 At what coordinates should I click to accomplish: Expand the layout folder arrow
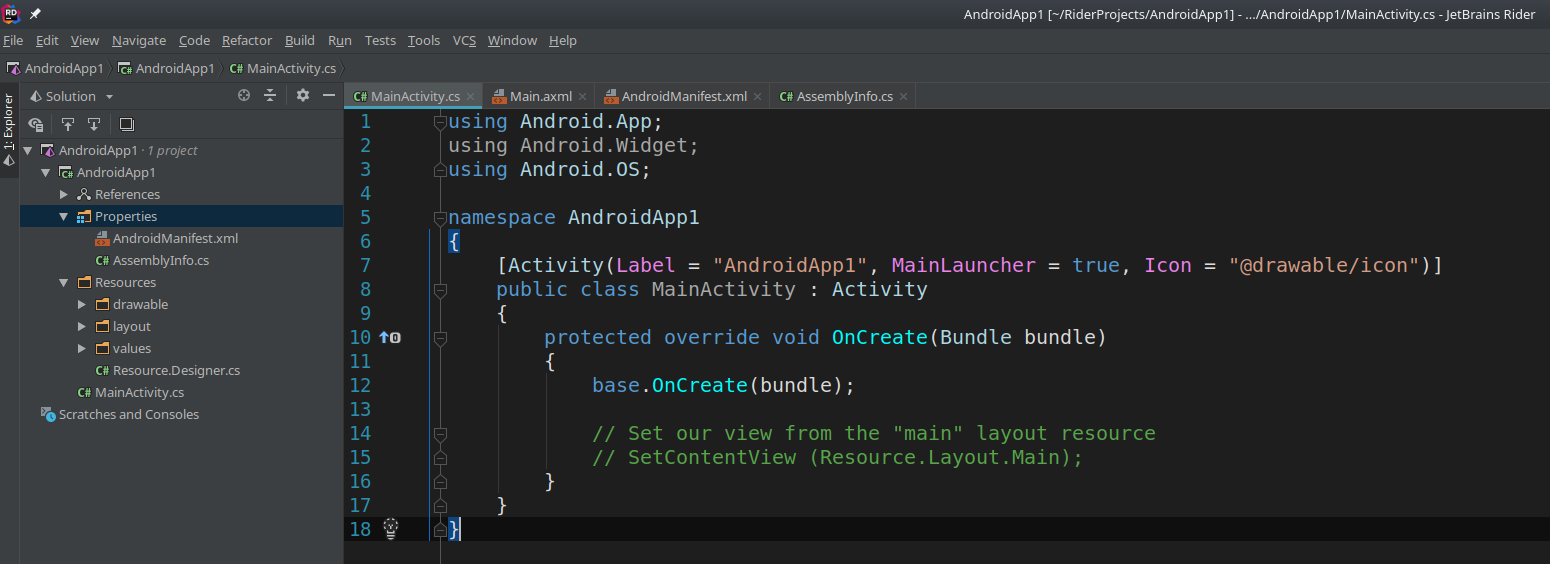pyautogui.click(x=82, y=327)
